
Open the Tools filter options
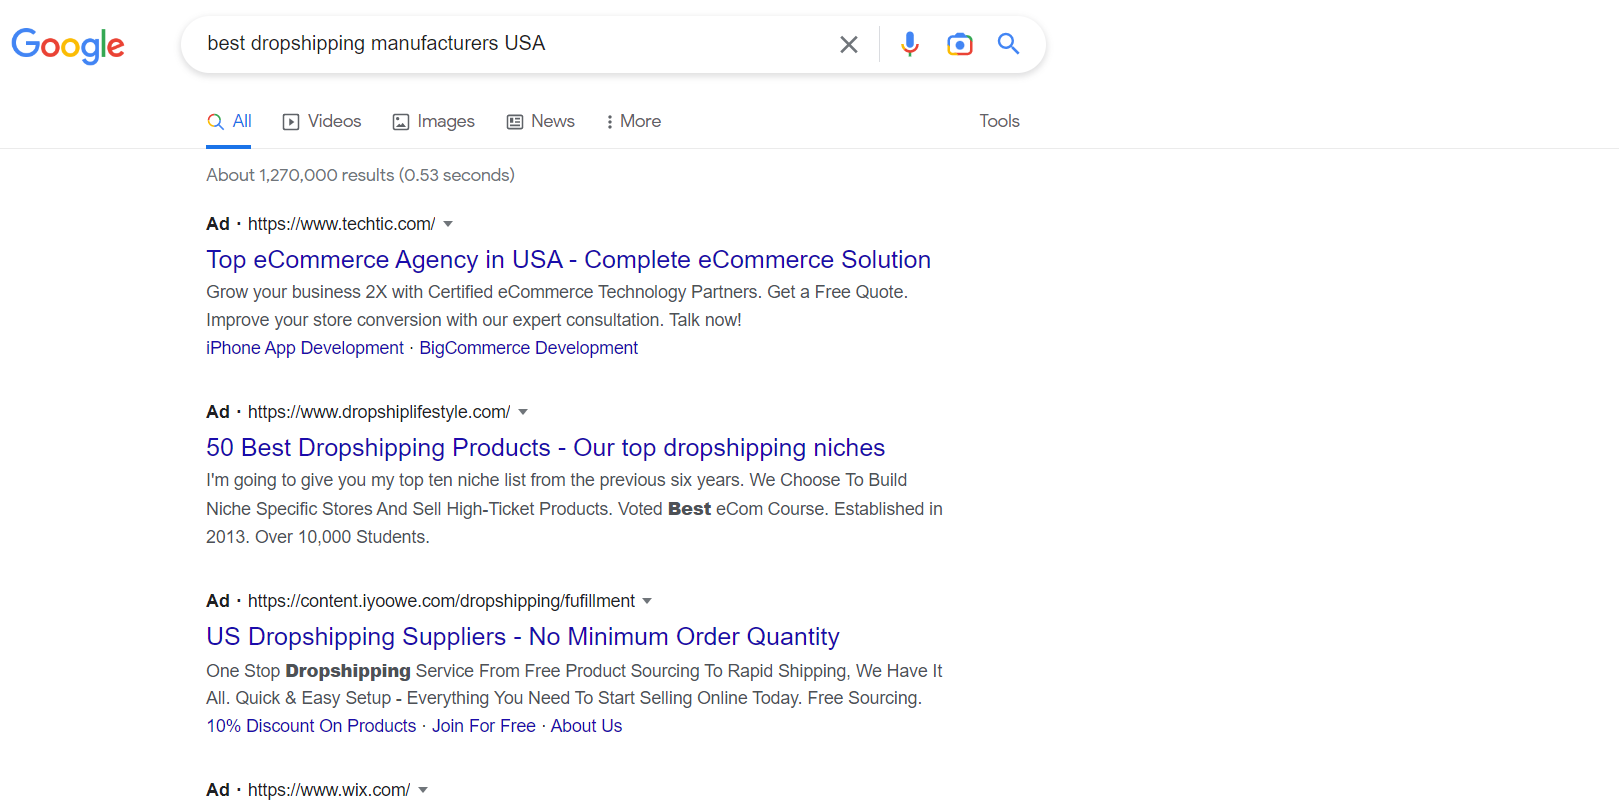point(1000,121)
